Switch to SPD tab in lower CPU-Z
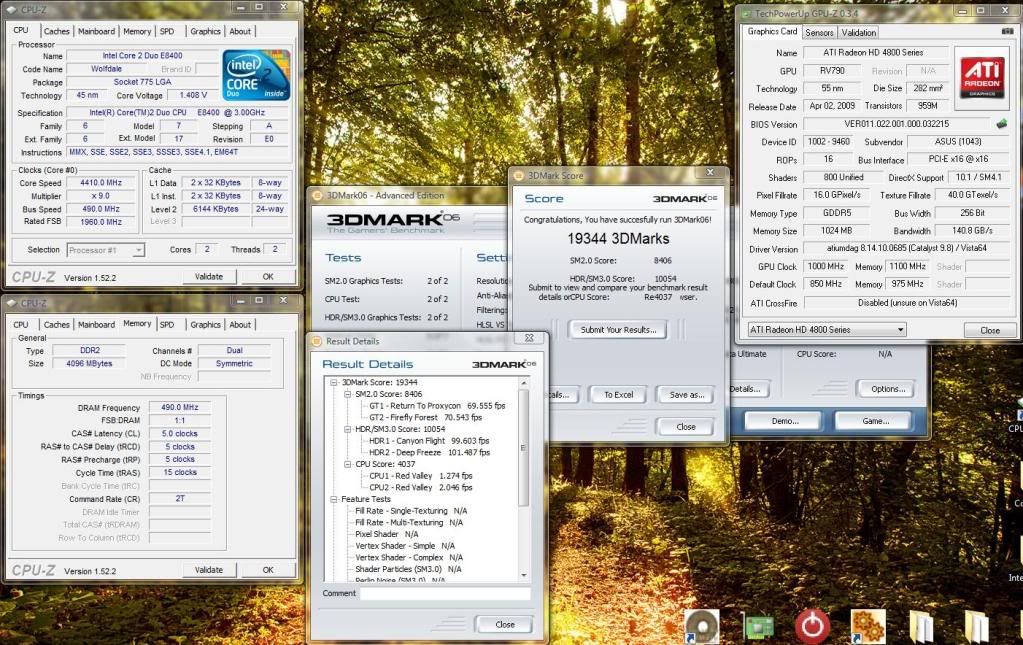The height and width of the screenshot is (645, 1023). click(167, 324)
